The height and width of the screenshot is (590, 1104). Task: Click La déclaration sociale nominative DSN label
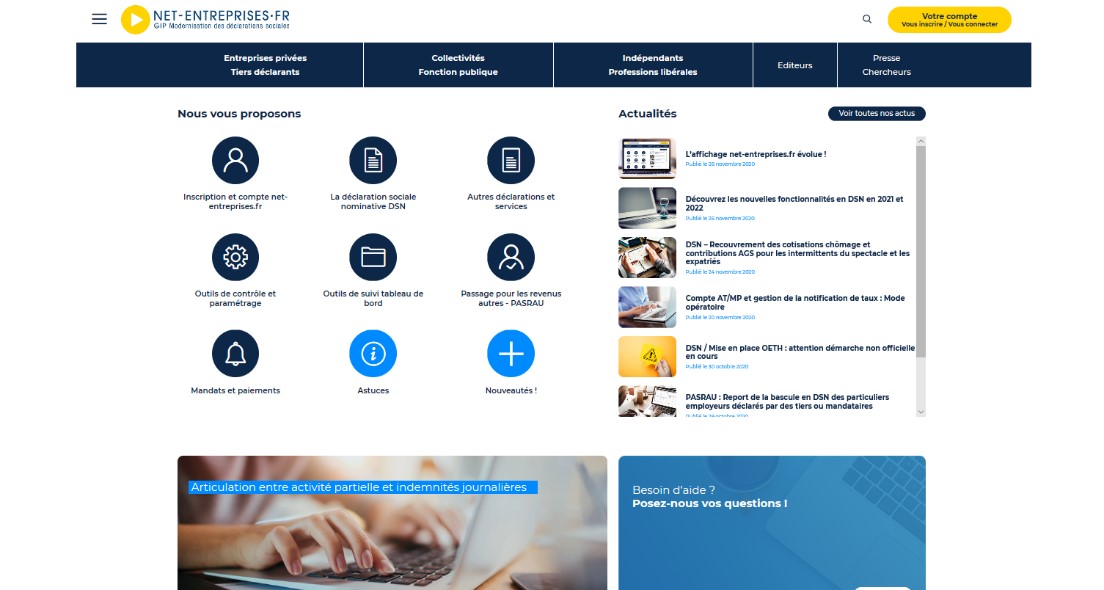click(373, 201)
